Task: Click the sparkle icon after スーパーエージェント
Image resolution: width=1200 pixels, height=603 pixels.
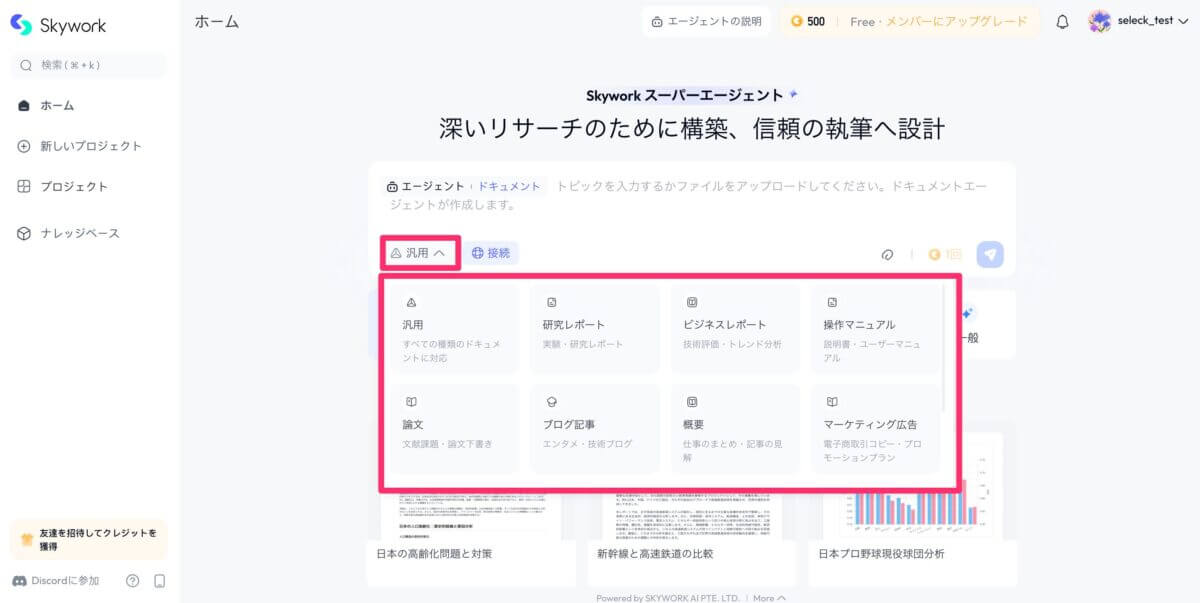Action: pyautogui.click(x=793, y=94)
